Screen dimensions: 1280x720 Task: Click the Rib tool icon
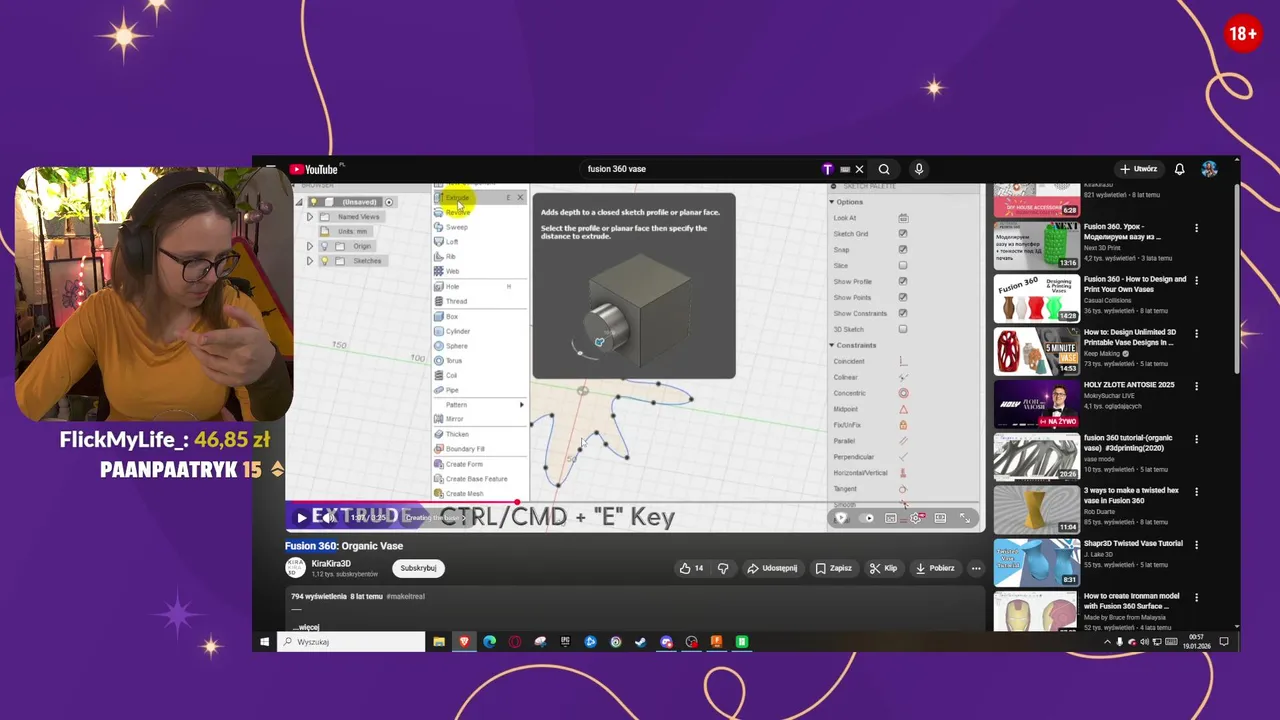[438, 256]
